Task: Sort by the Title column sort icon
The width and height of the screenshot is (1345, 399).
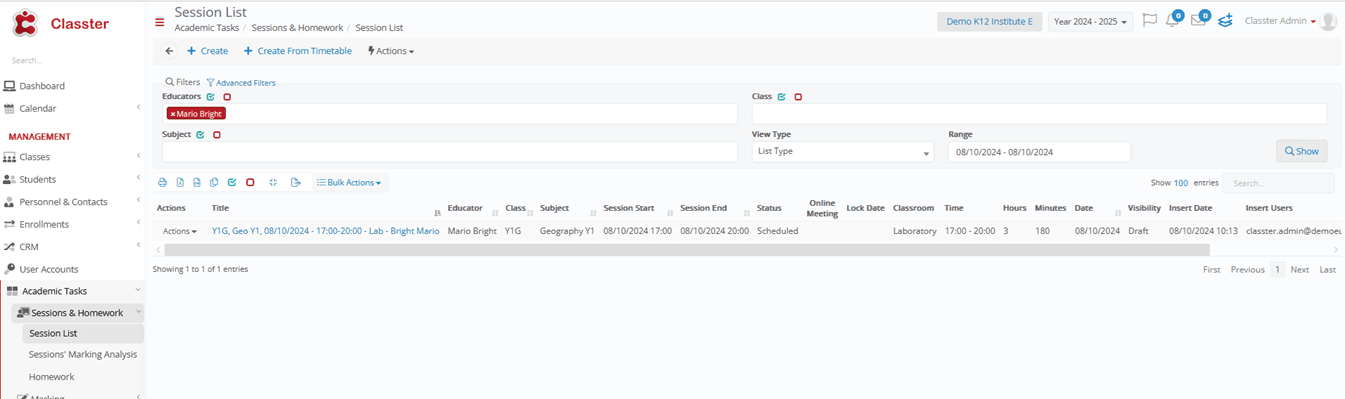Action: [x=437, y=213]
